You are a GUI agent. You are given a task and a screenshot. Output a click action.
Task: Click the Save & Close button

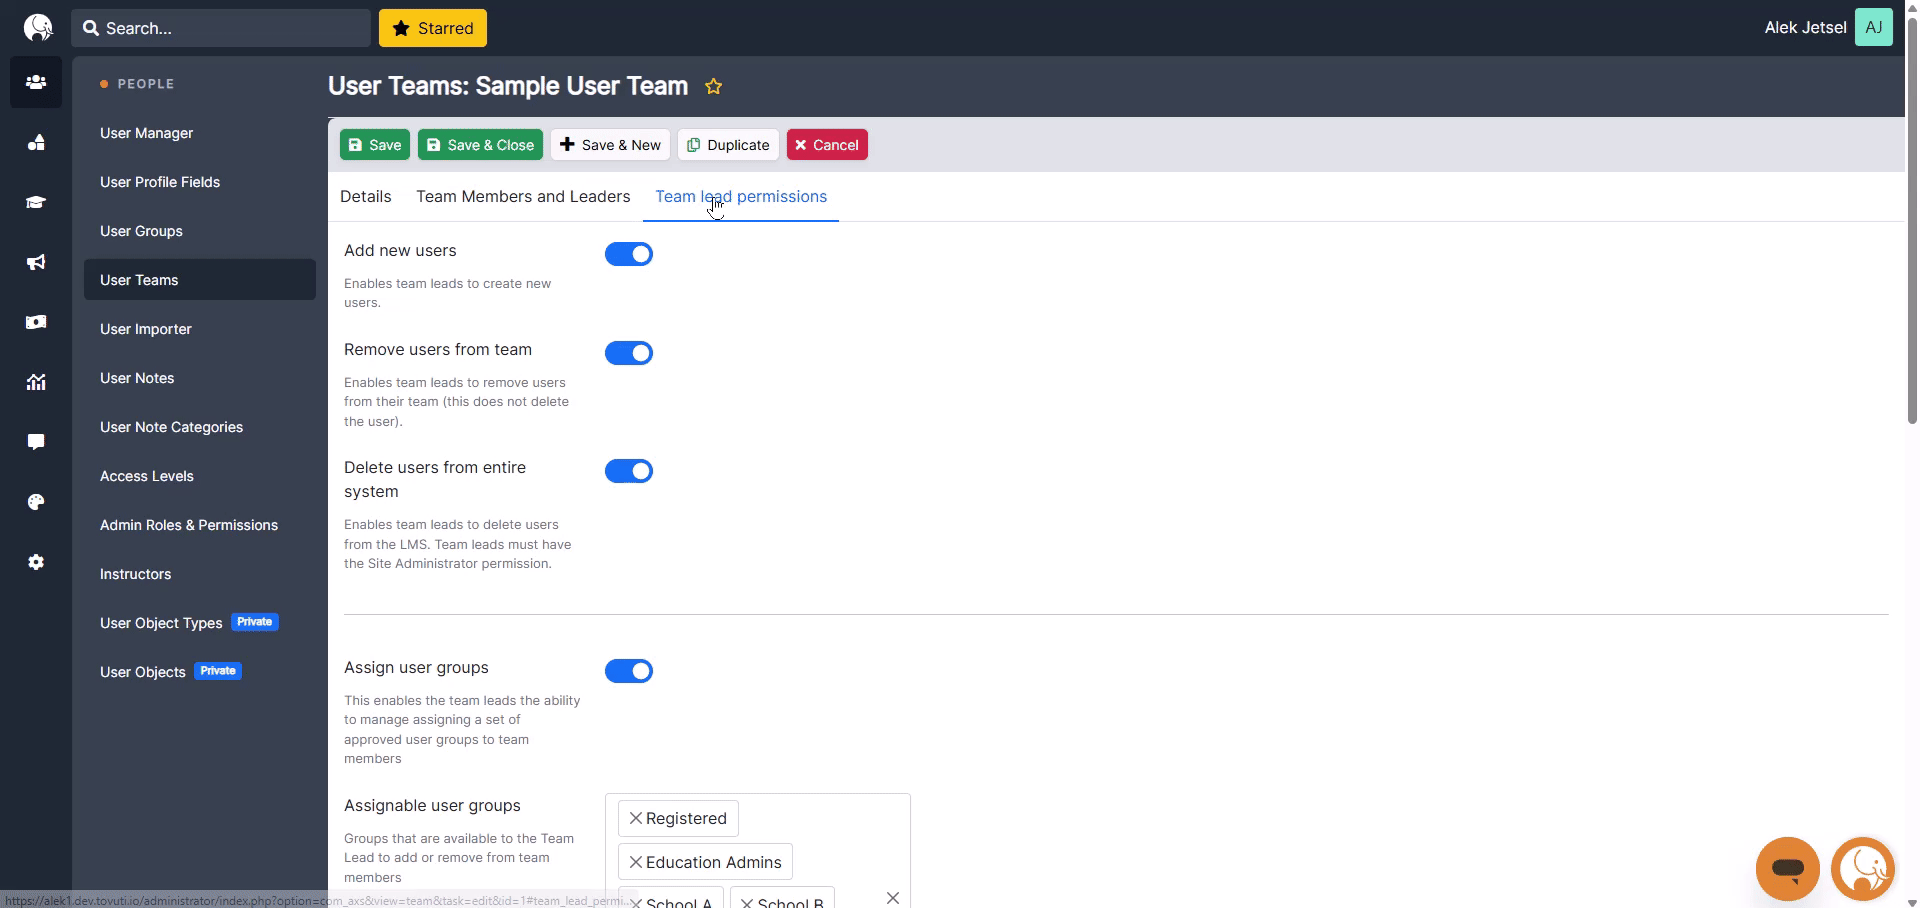coord(480,145)
